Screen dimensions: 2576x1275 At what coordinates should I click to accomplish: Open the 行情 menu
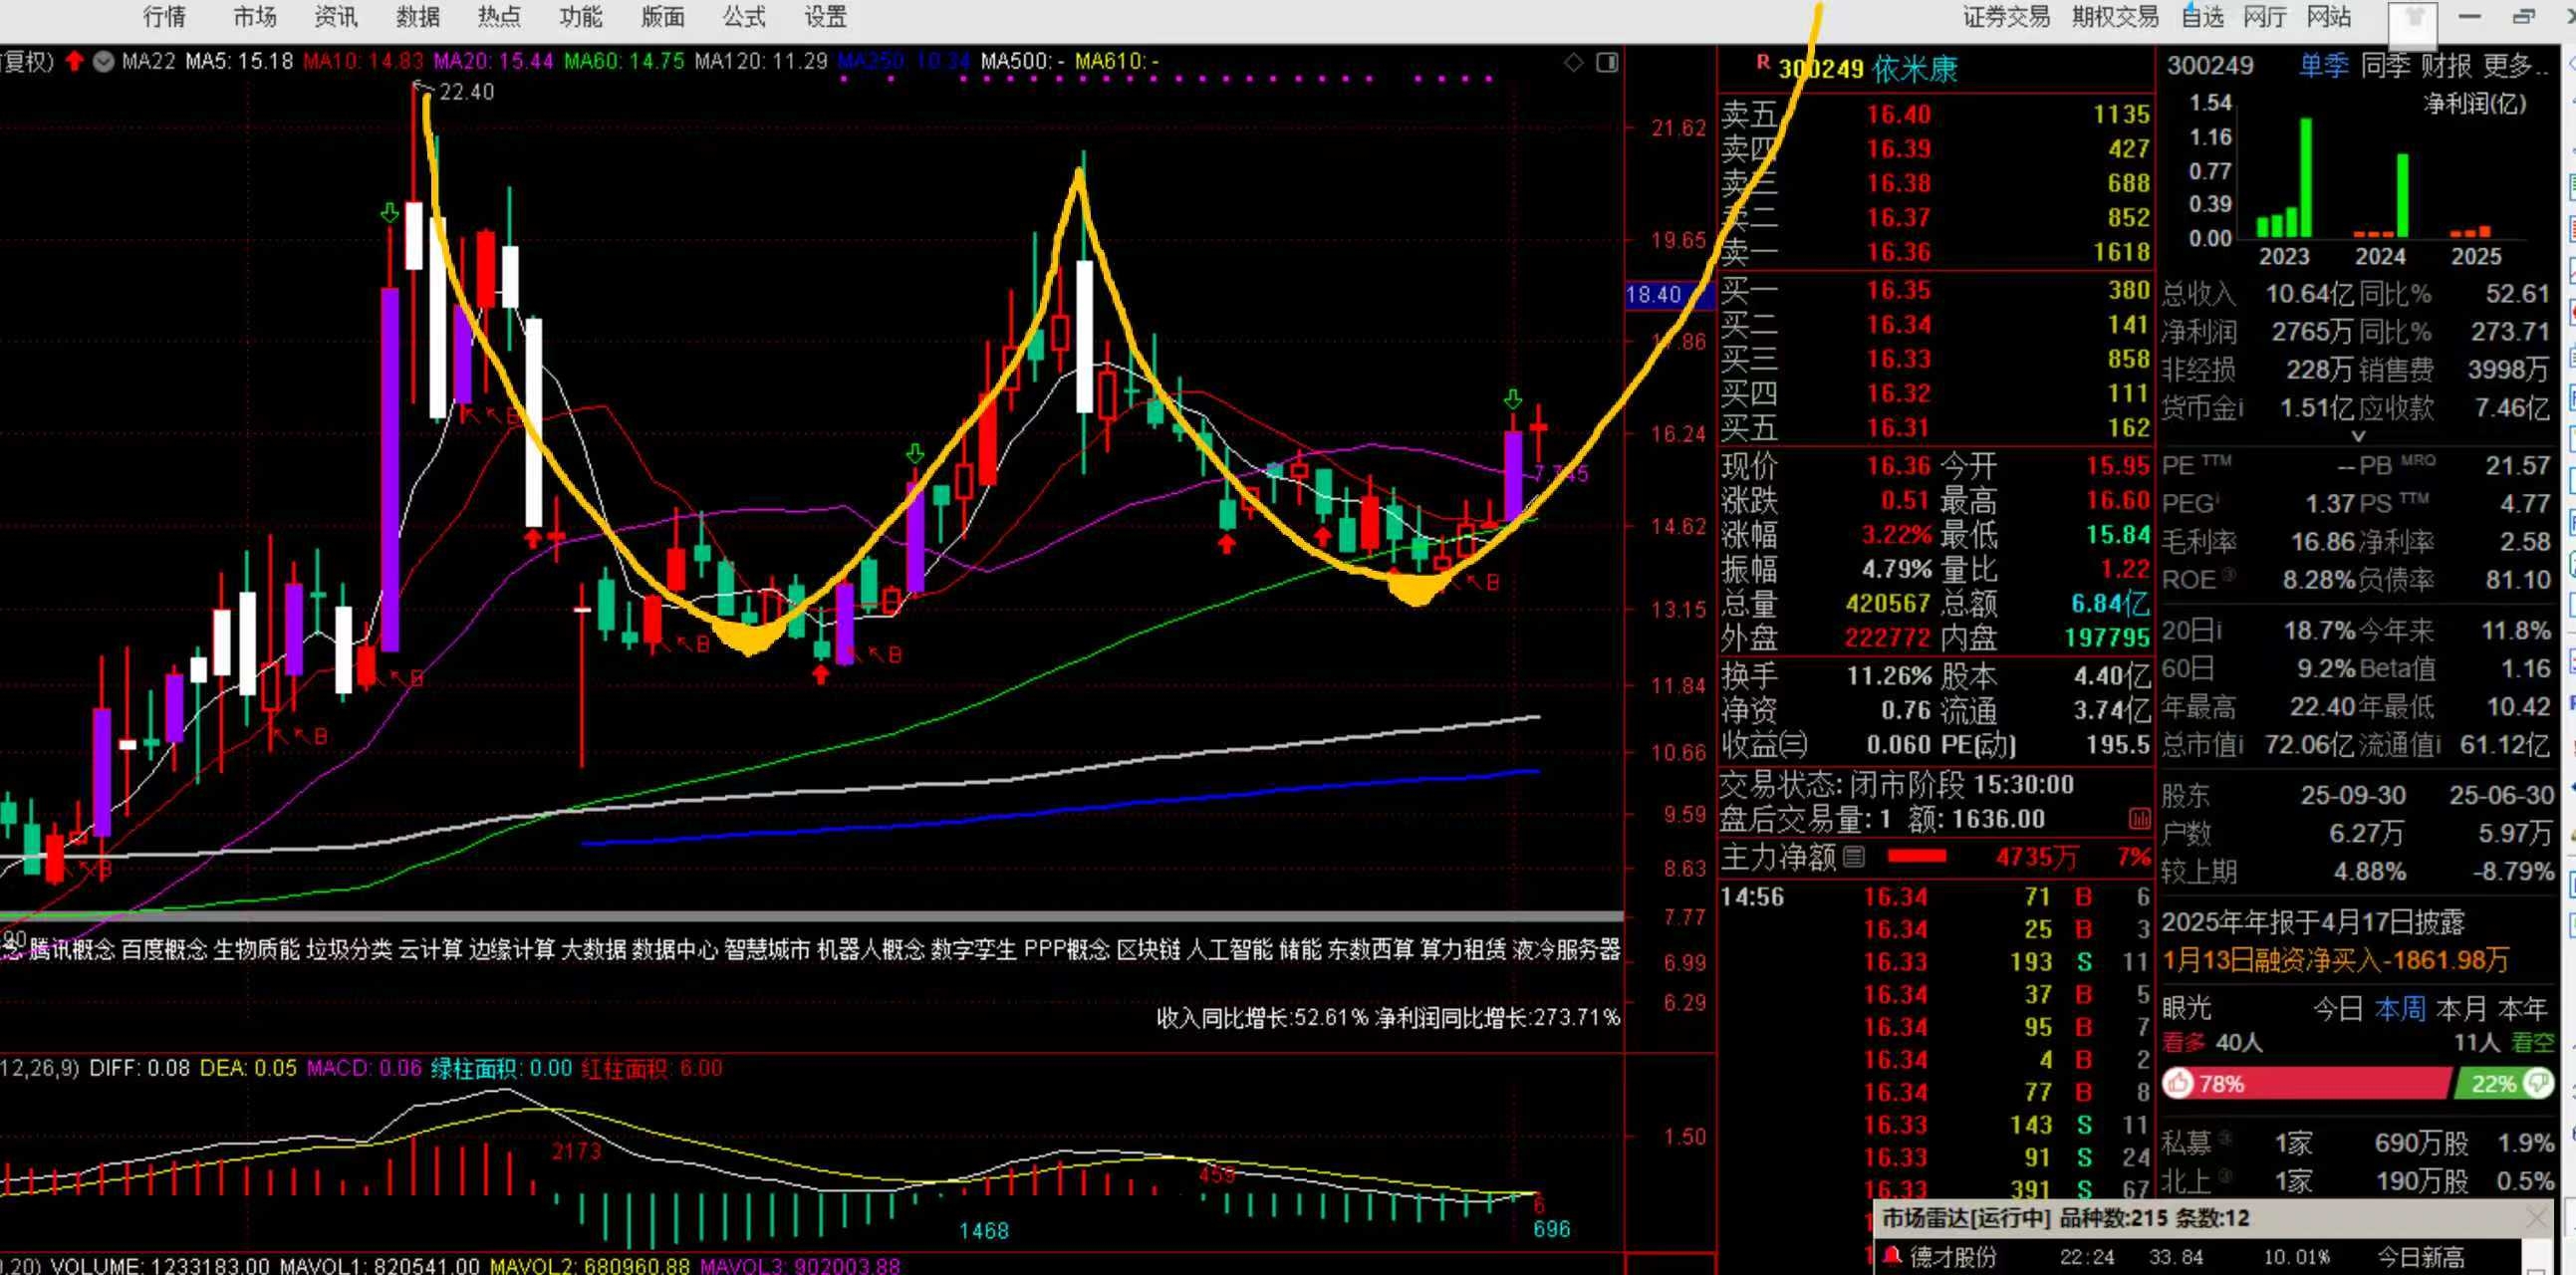[165, 16]
